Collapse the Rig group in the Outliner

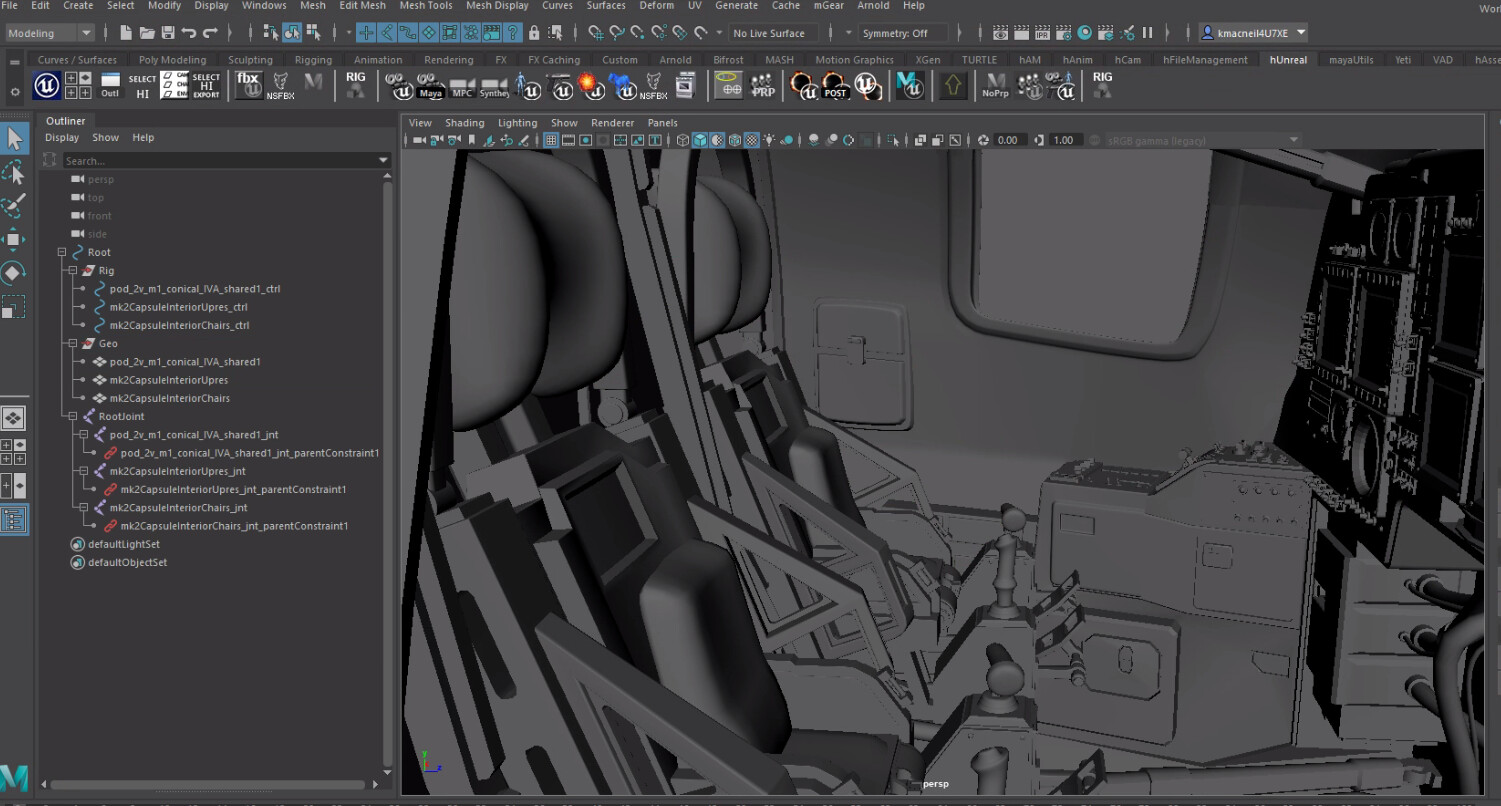pos(72,271)
